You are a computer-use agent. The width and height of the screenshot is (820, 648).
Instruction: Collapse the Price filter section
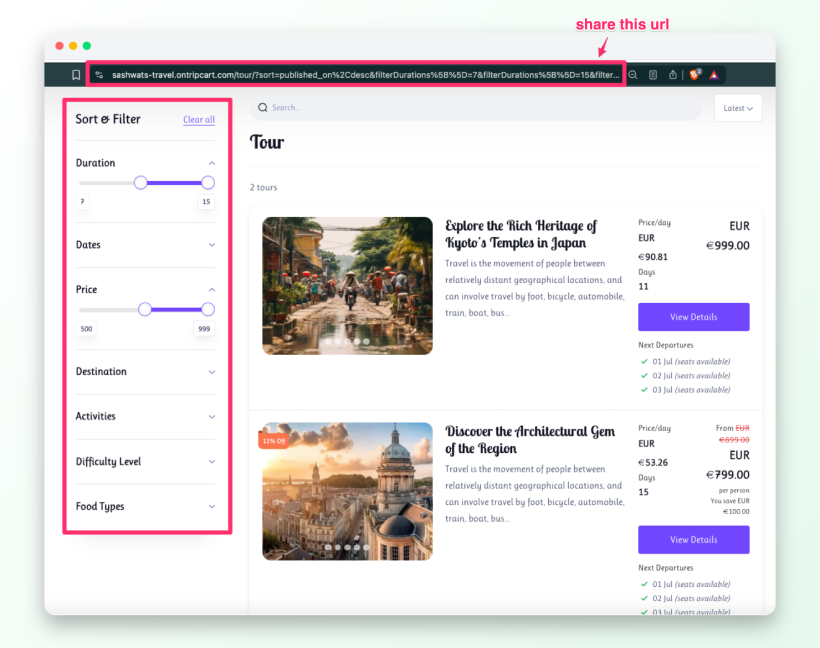tap(211, 290)
